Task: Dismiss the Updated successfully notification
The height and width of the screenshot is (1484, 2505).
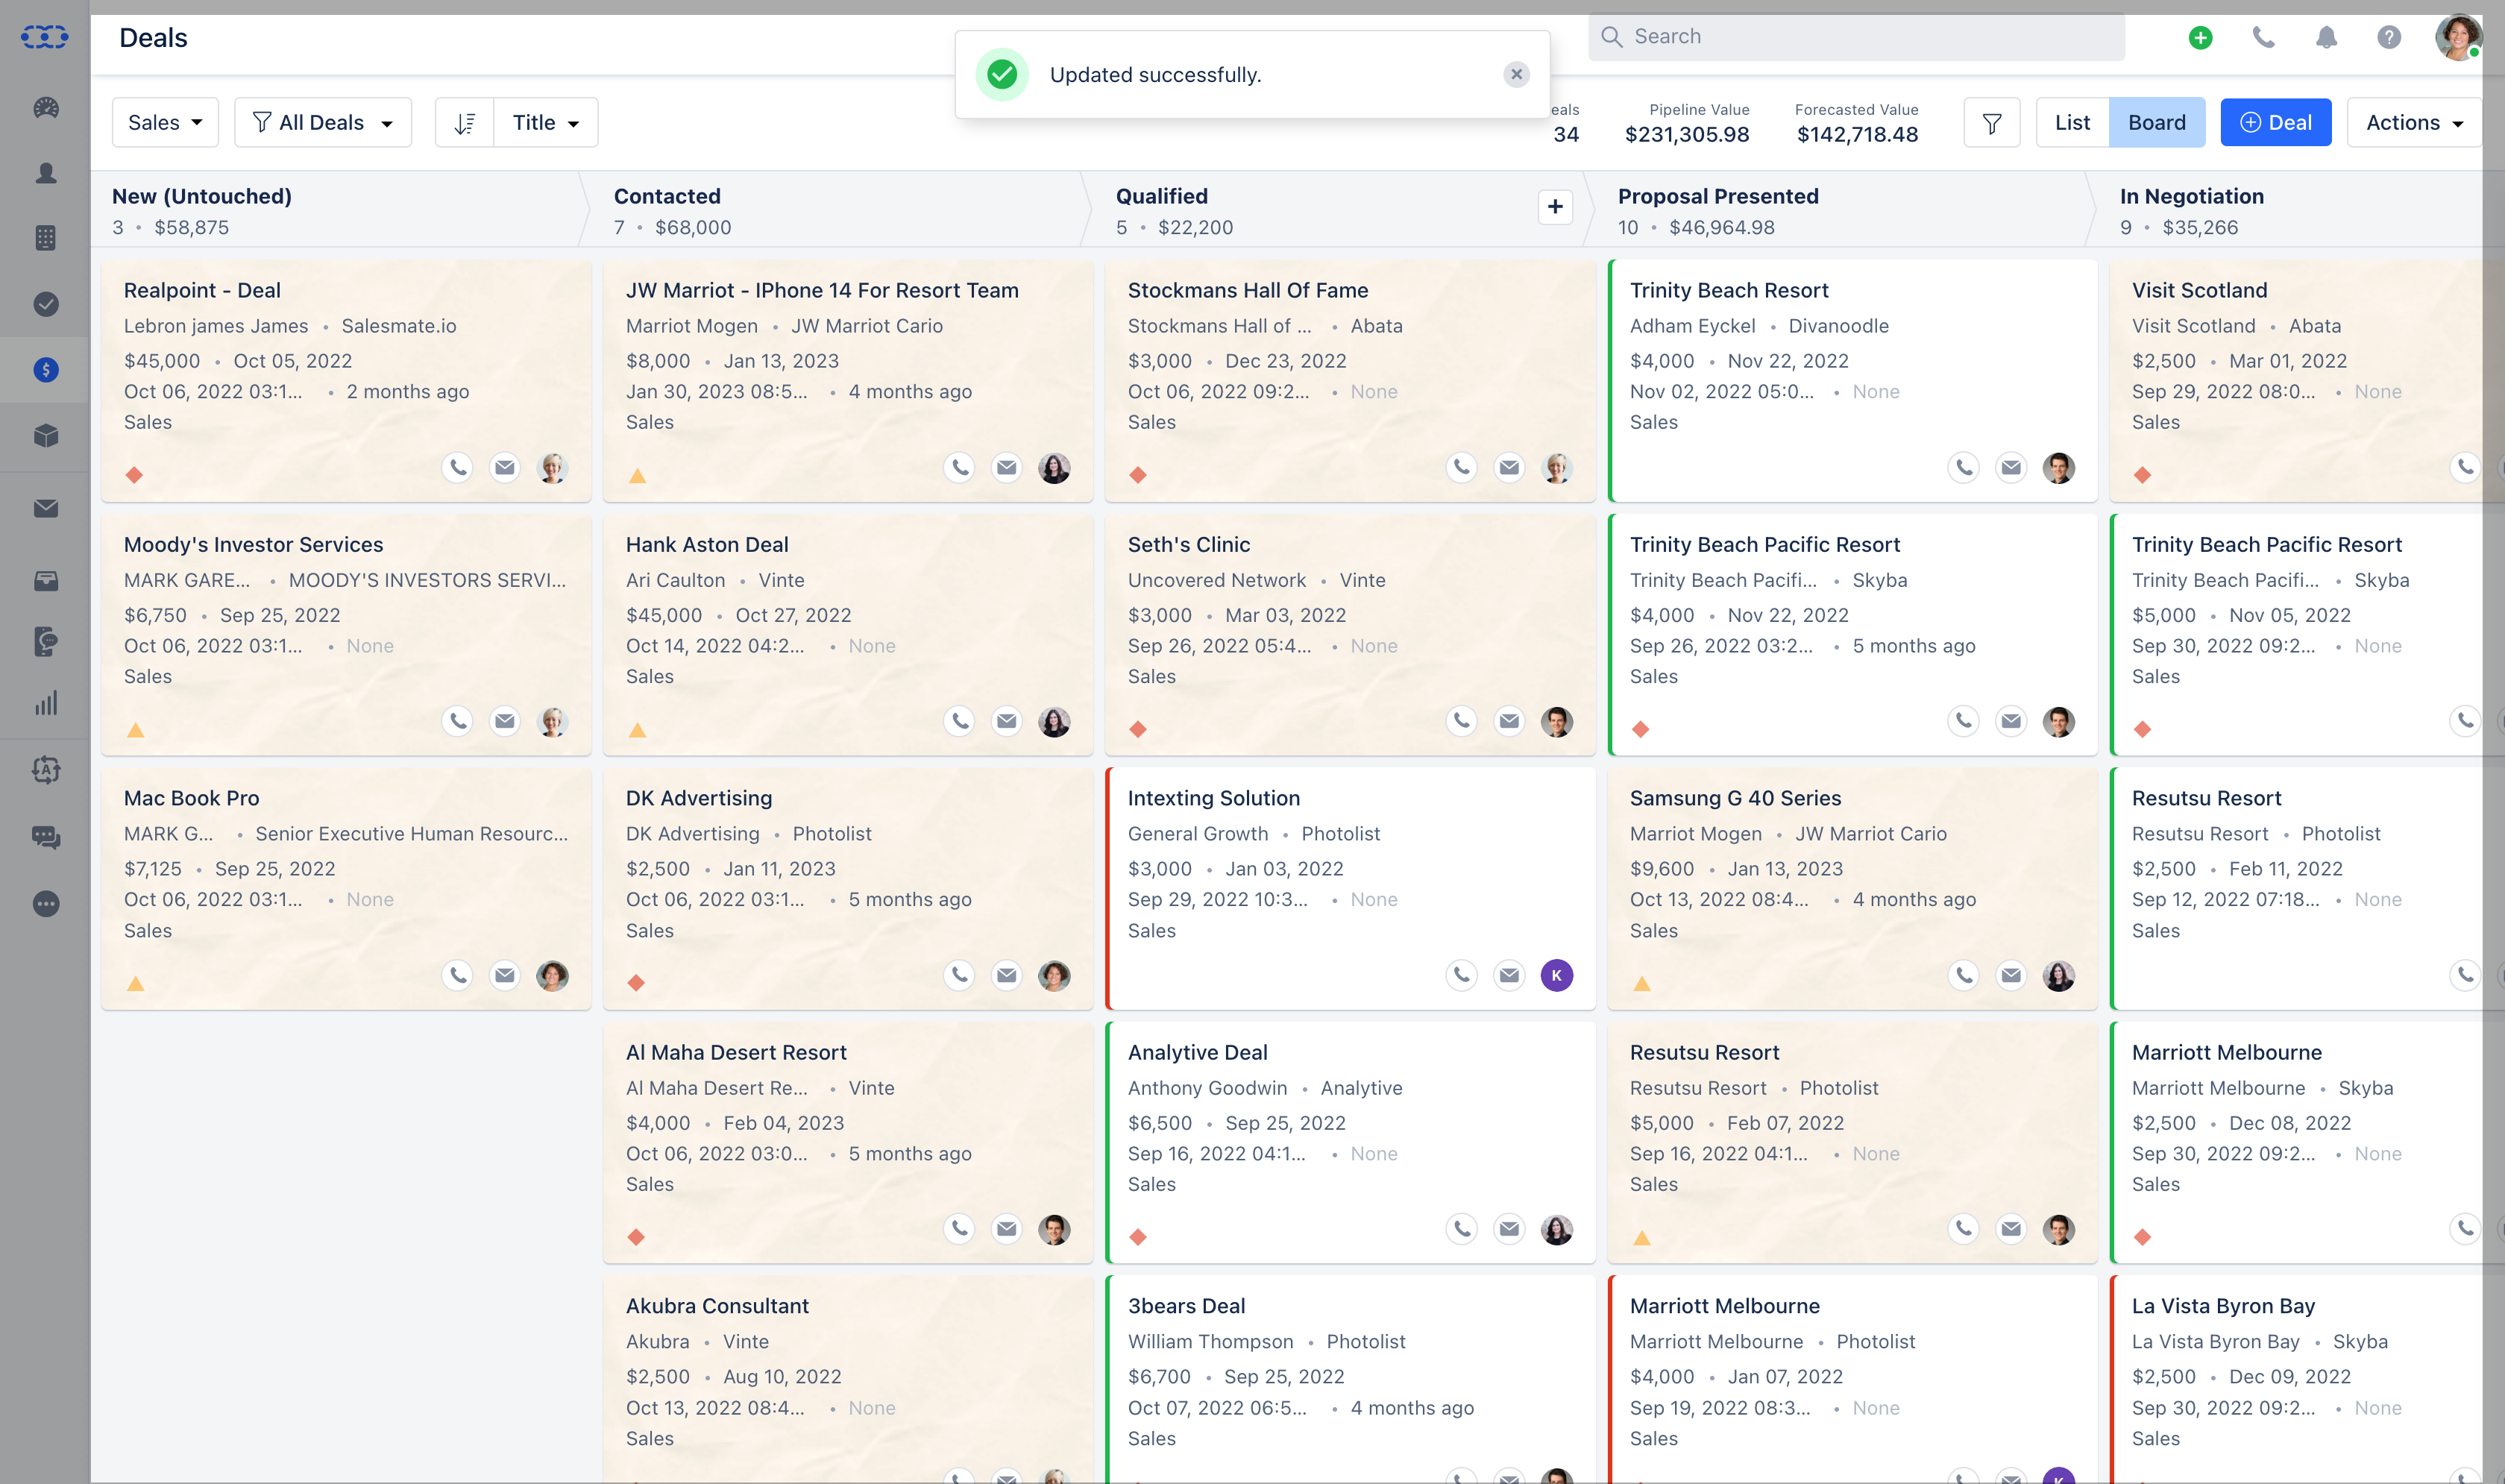Action: coord(1516,75)
